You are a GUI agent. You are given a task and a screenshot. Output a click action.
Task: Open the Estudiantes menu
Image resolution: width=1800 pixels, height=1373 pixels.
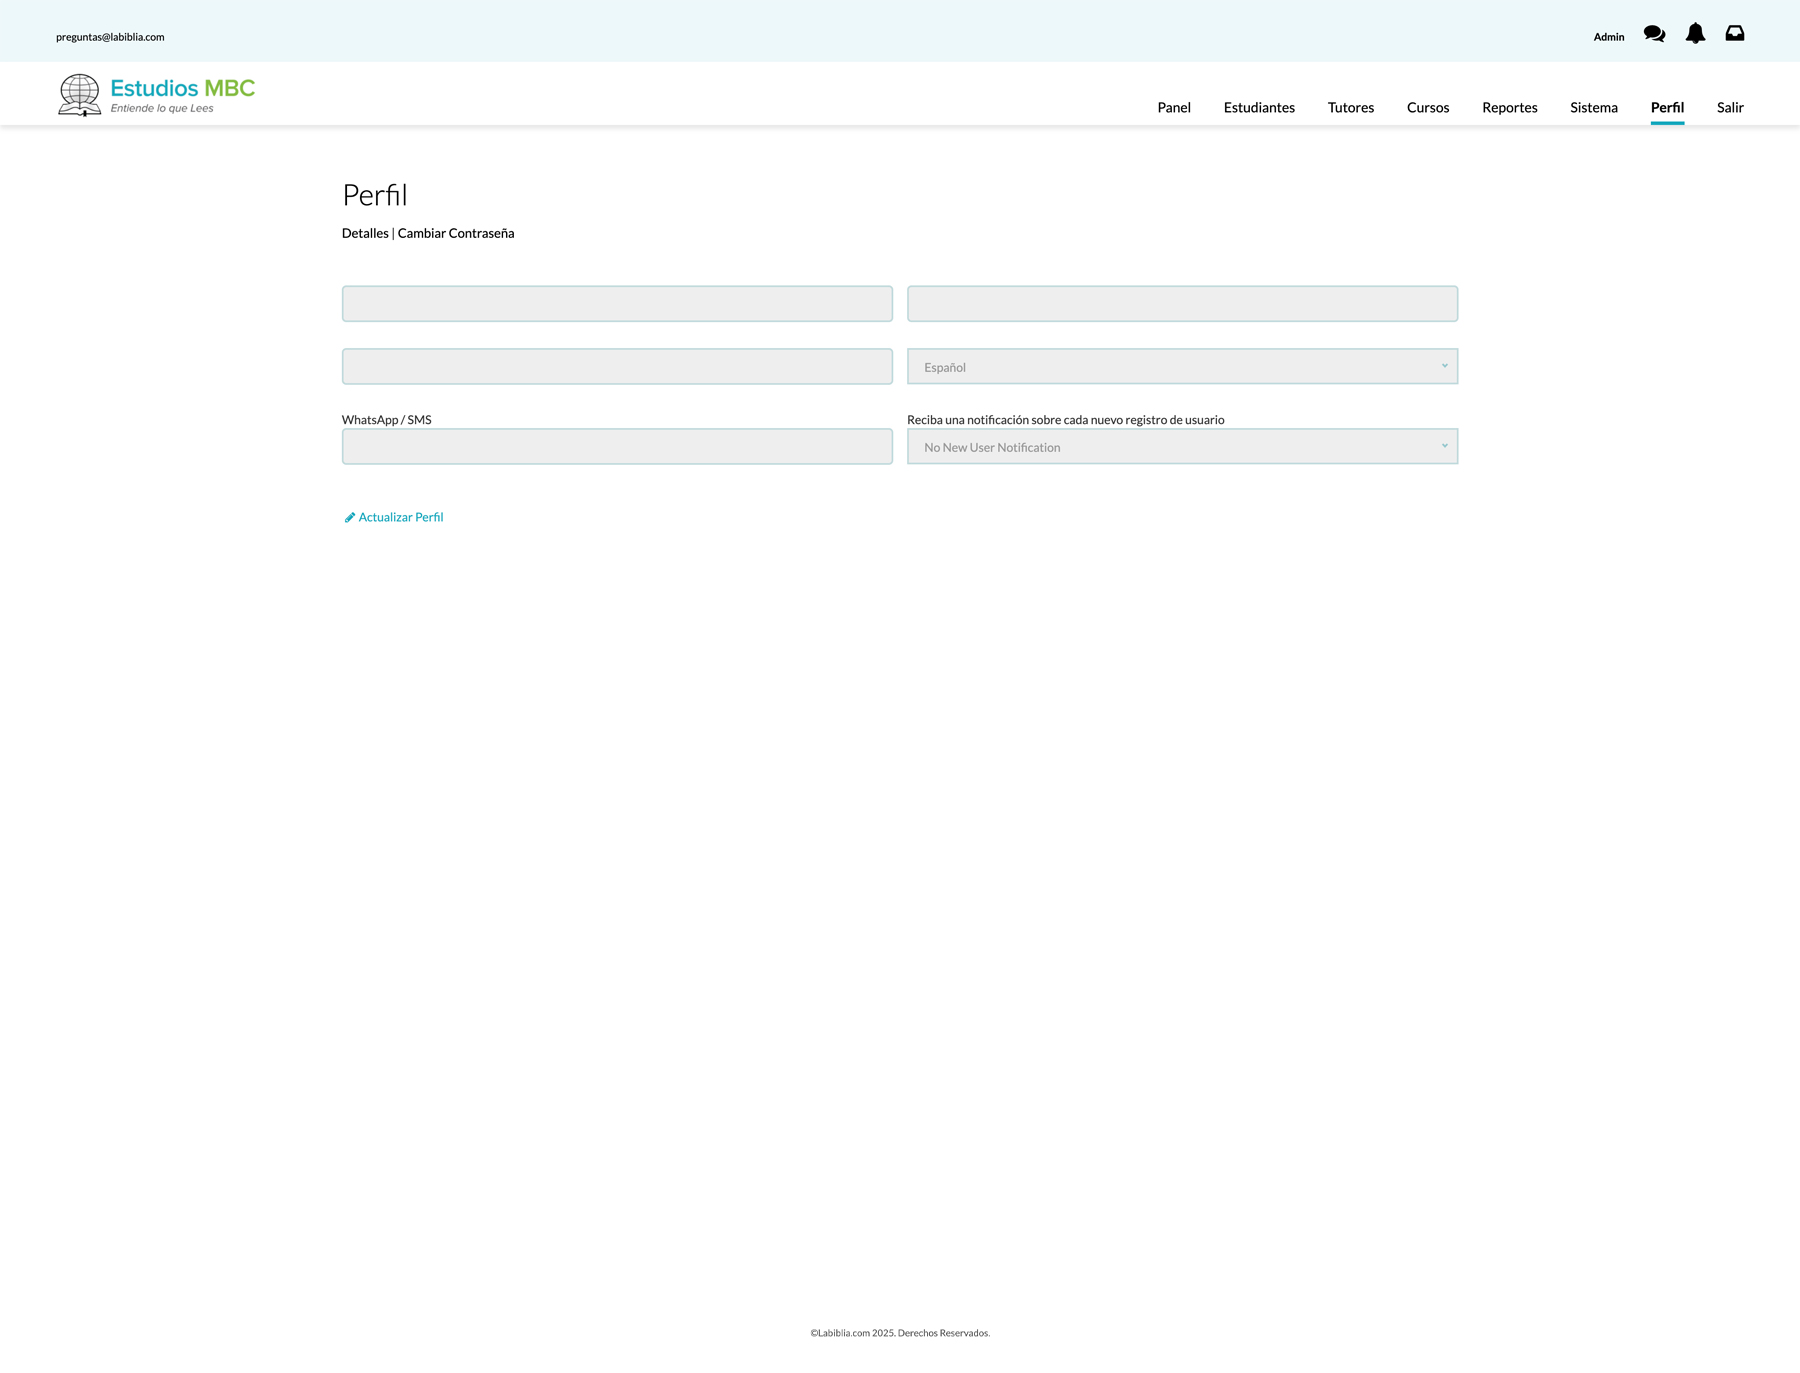pos(1259,107)
